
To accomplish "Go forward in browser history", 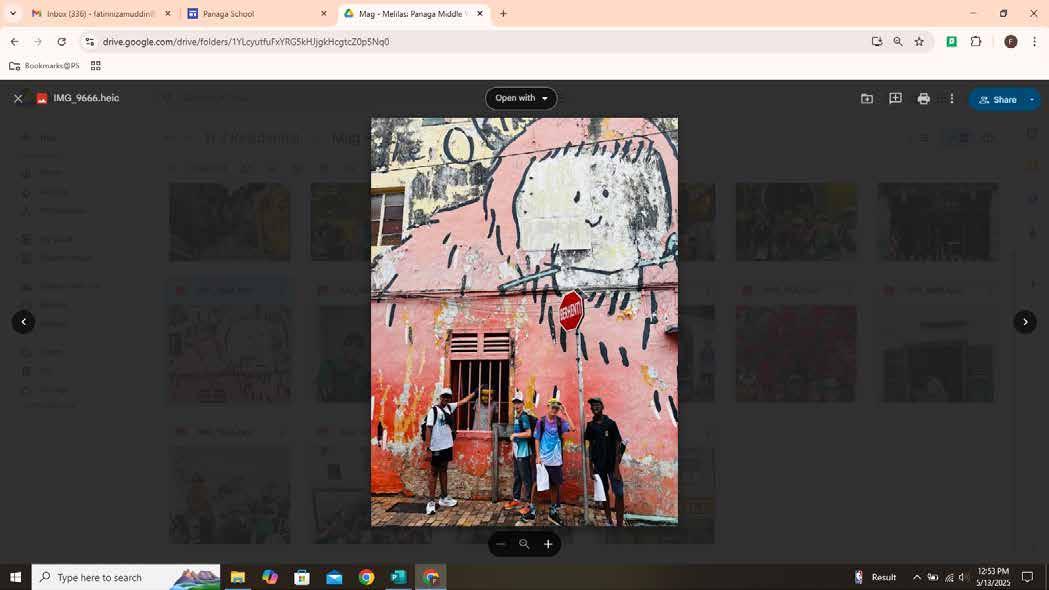I will pyautogui.click(x=37, y=41).
